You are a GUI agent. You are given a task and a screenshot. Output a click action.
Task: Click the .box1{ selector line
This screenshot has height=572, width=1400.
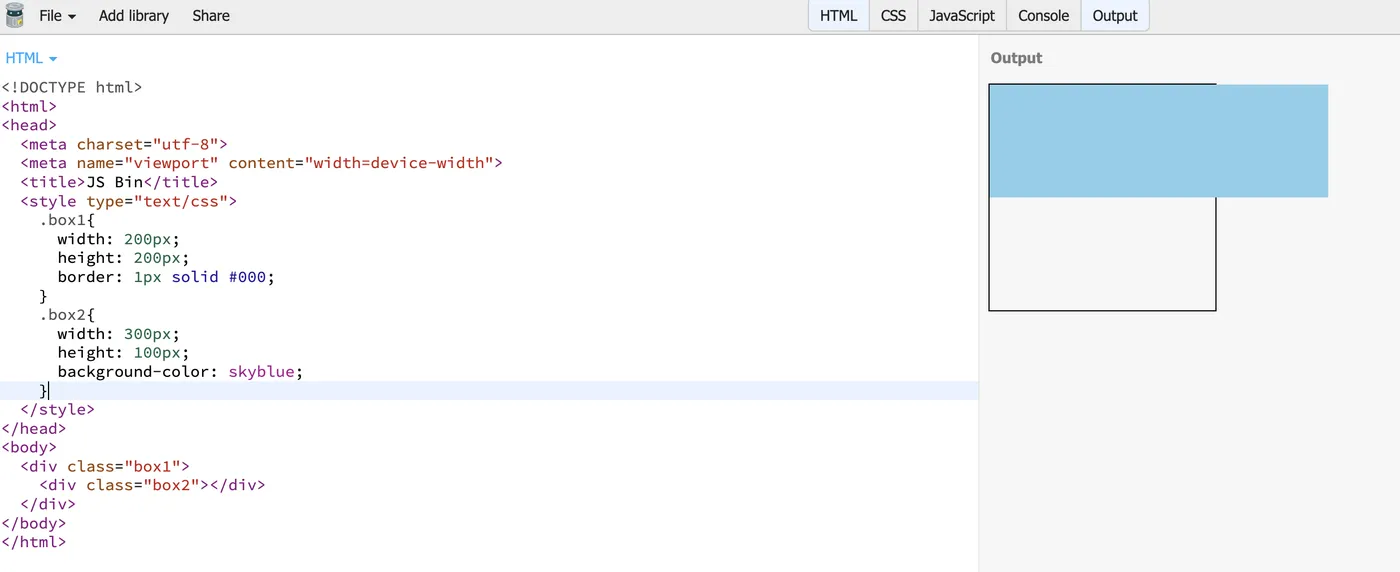pos(67,220)
